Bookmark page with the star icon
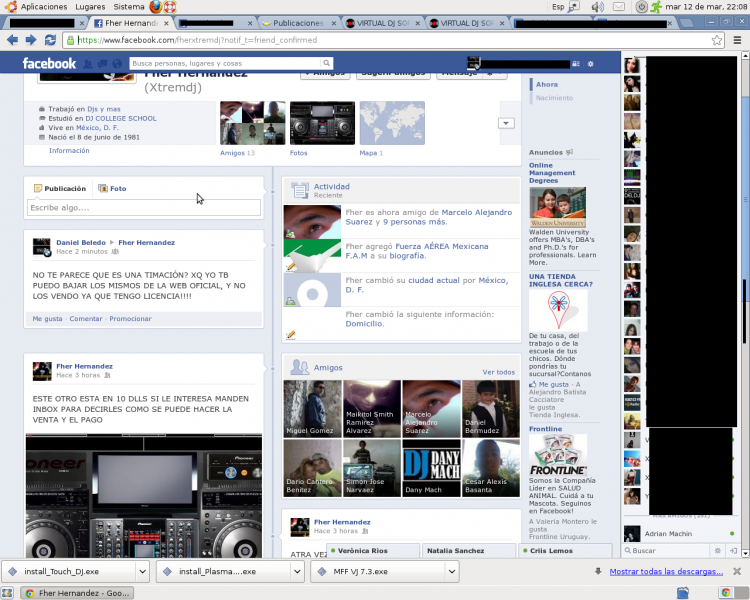This screenshot has height=600, width=750. tap(717, 40)
